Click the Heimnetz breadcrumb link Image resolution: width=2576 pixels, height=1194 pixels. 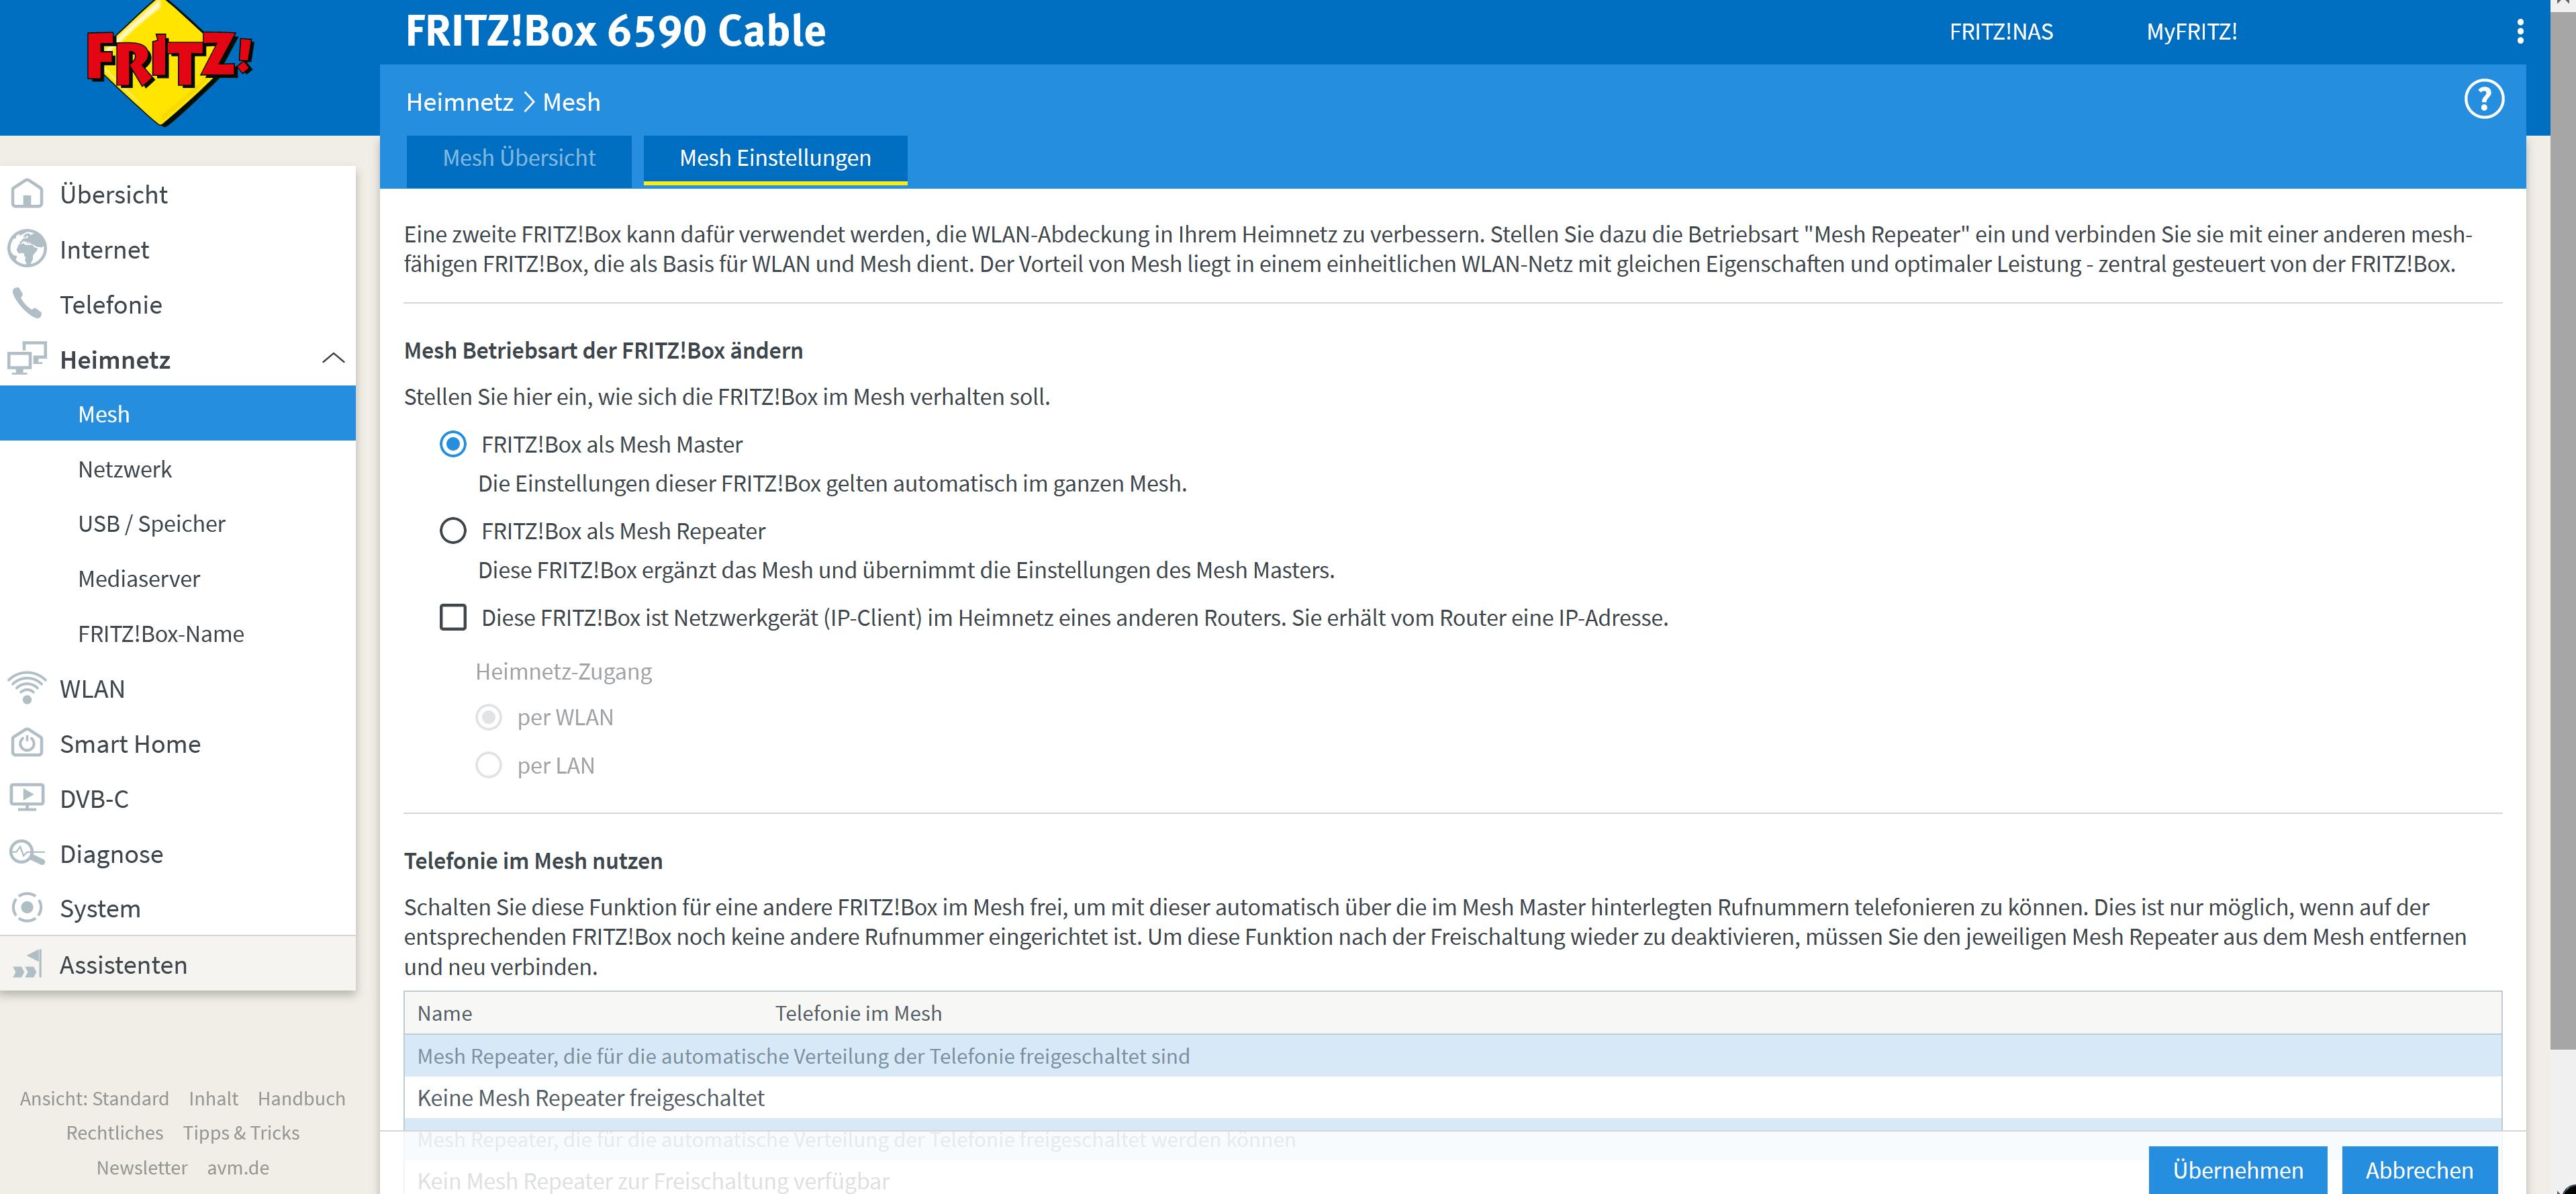click(459, 102)
